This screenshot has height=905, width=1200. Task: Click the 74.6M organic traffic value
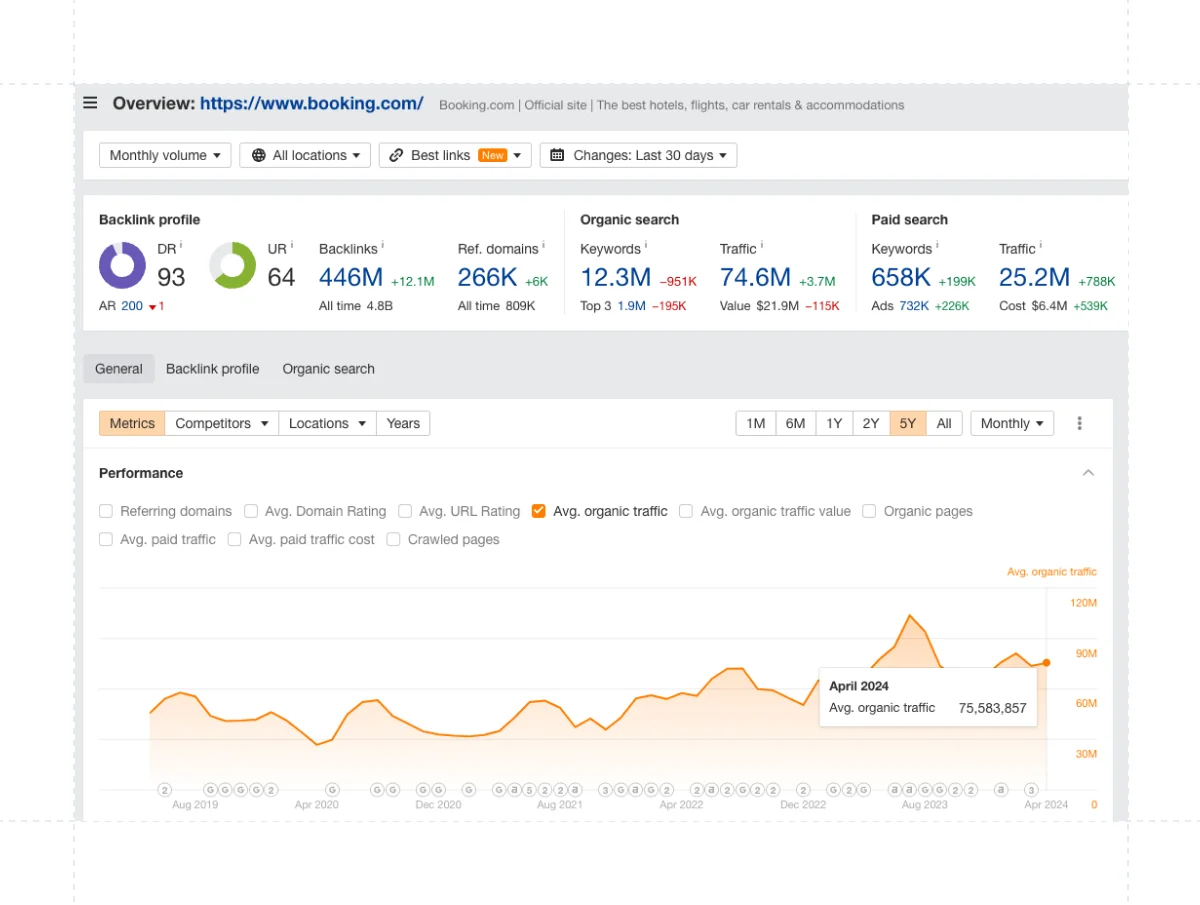click(755, 277)
